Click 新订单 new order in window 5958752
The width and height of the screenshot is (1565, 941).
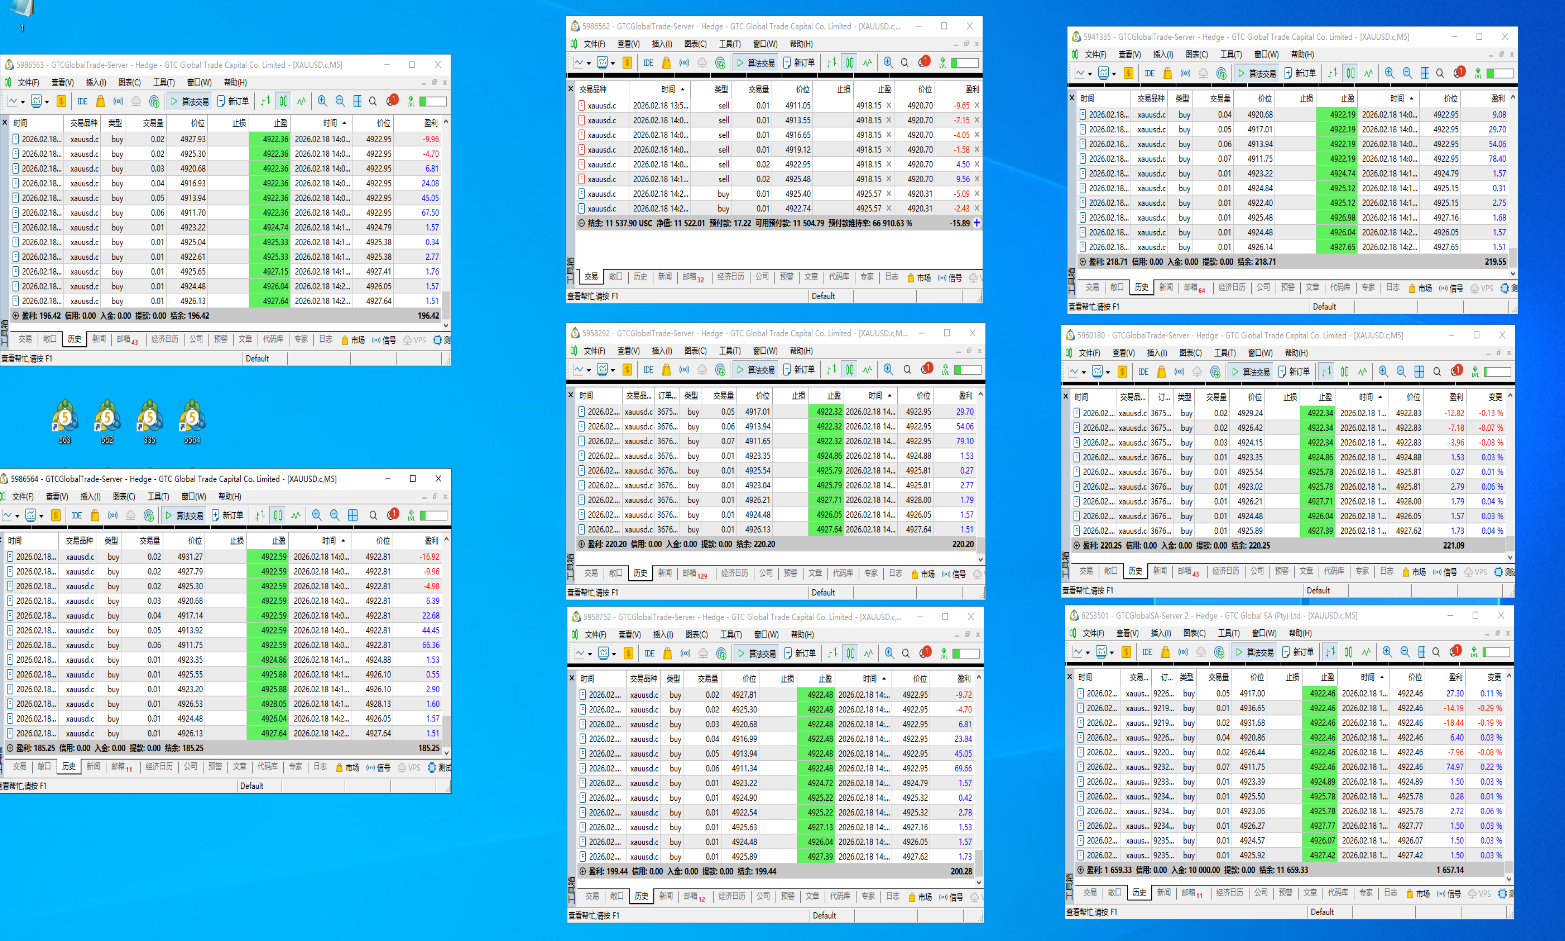800,653
